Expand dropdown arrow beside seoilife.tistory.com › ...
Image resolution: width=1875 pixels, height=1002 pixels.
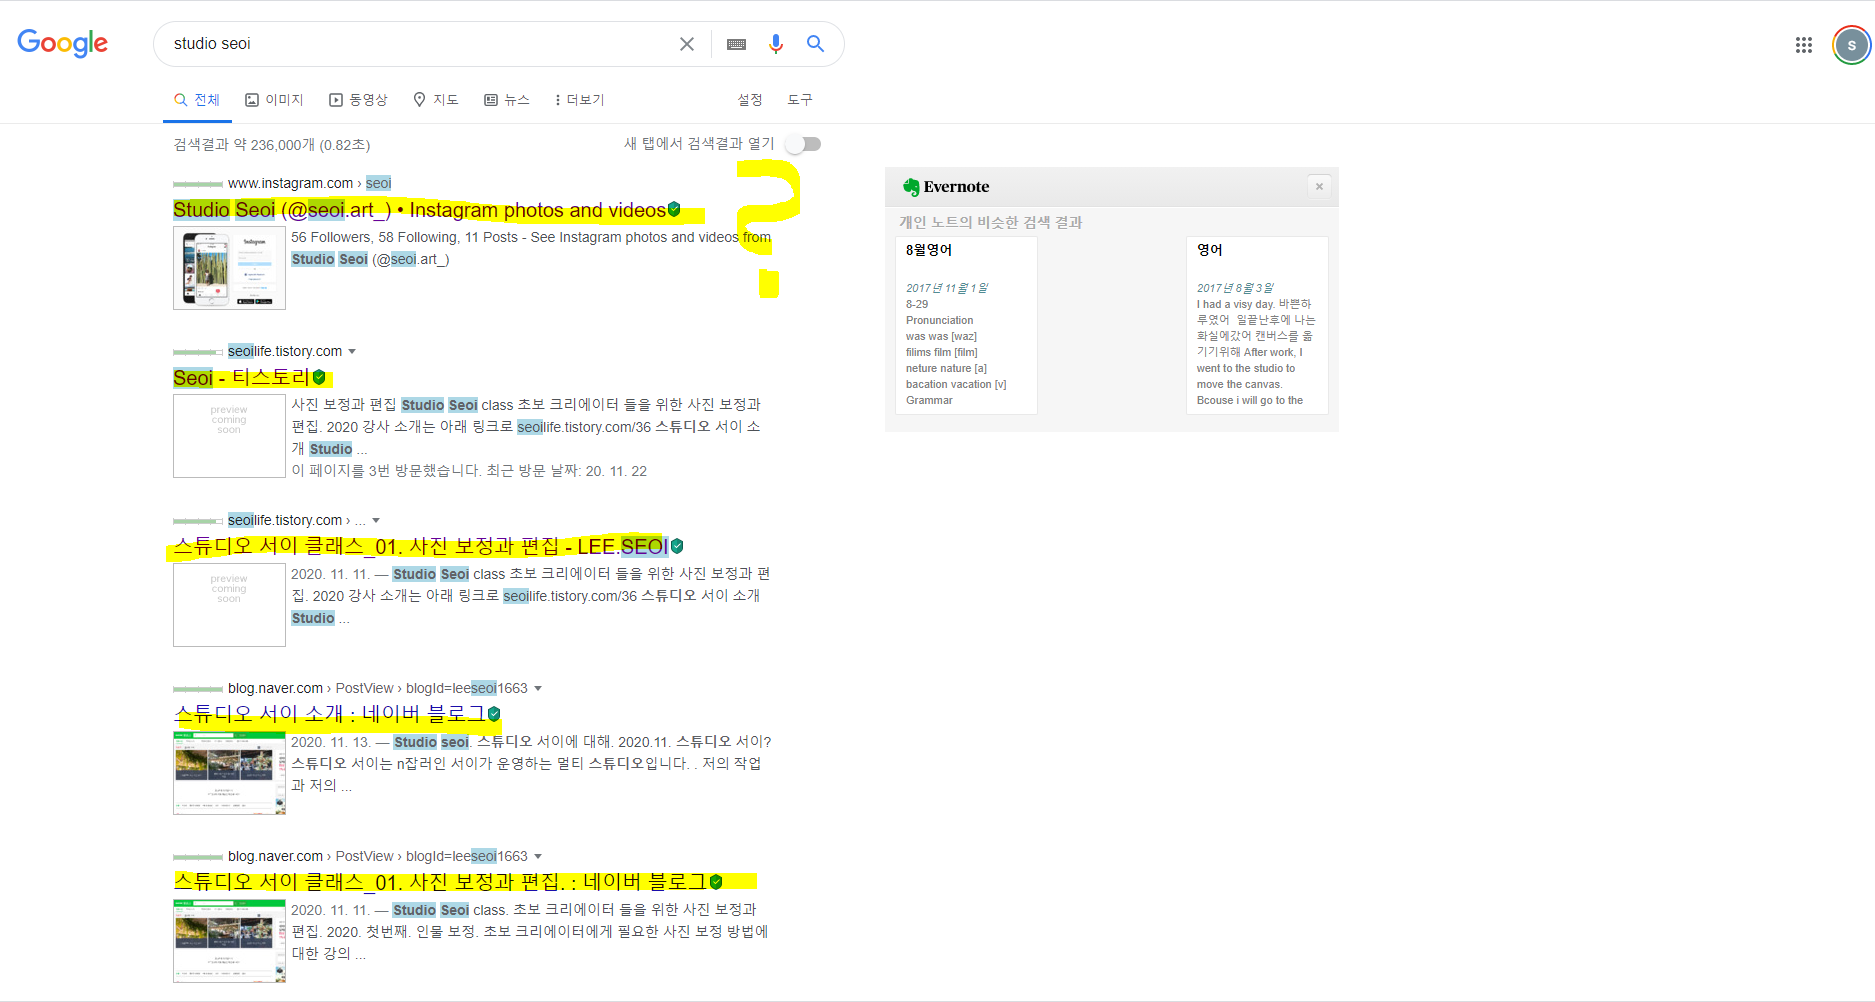[x=376, y=520]
